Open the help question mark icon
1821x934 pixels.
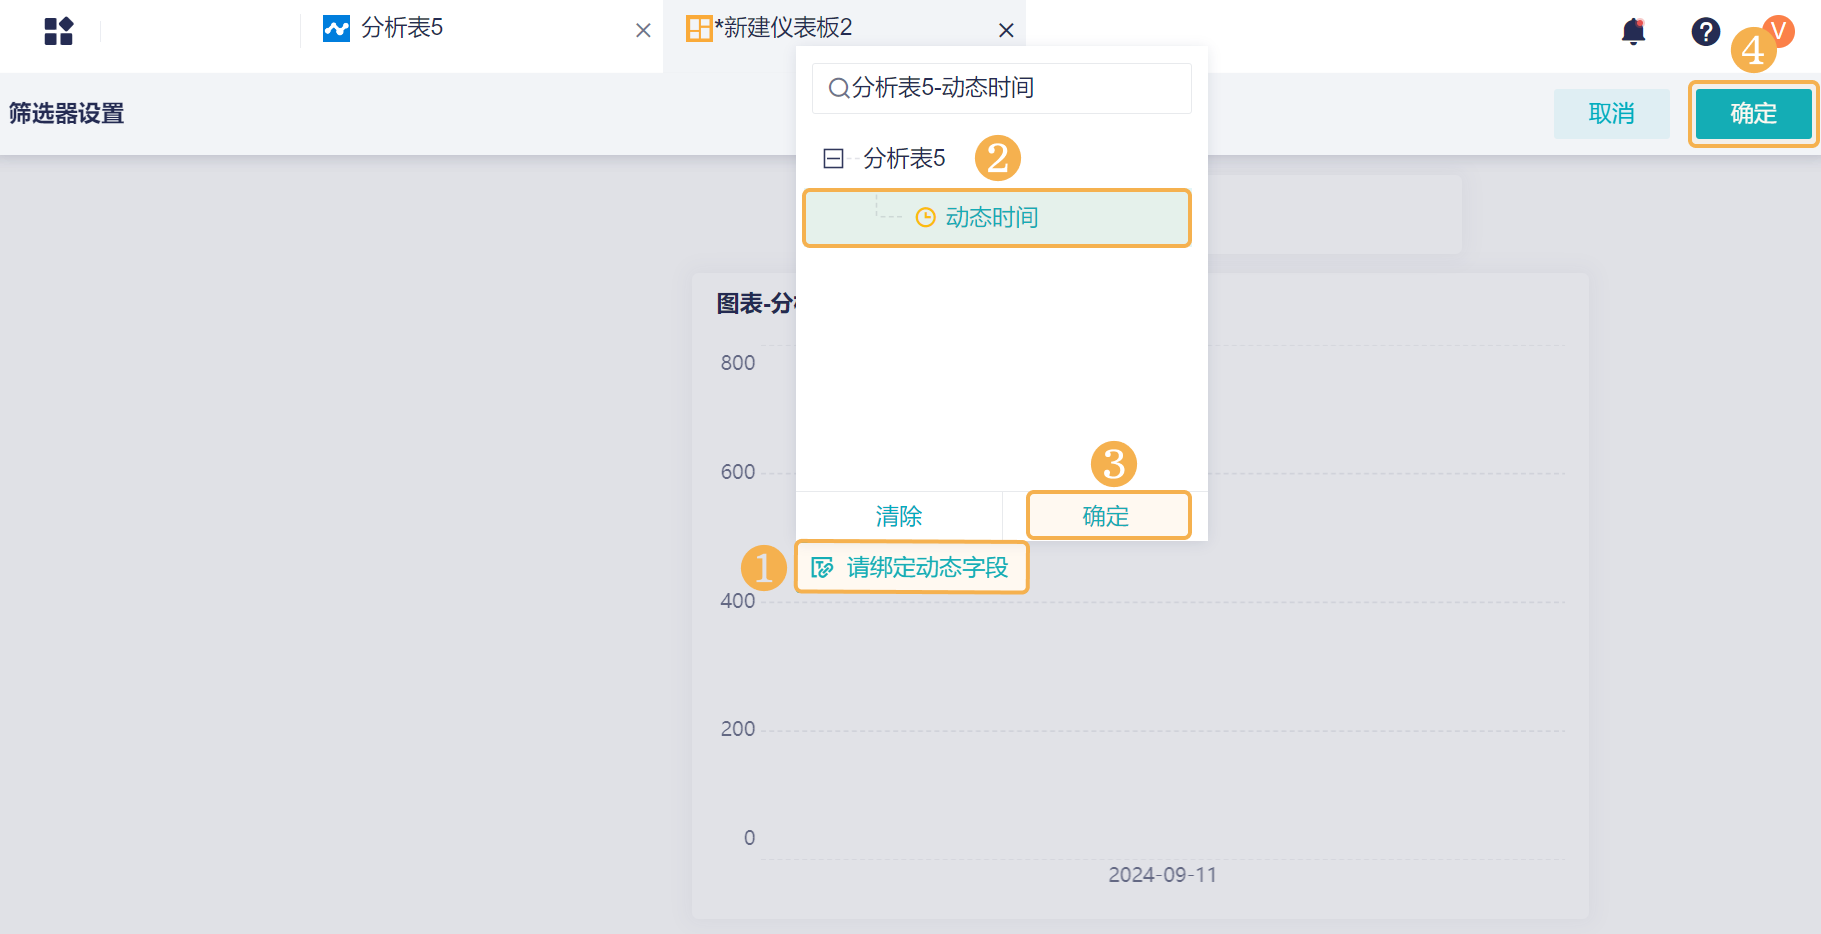(1705, 32)
